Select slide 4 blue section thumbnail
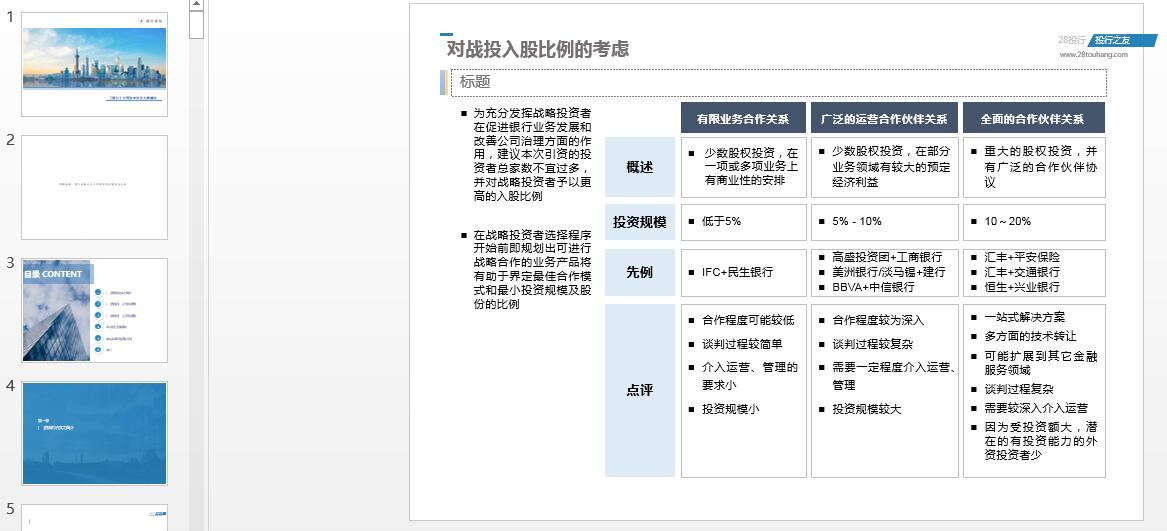The width and height of the screenshot is (1167, 531). [x=95, y=433]
